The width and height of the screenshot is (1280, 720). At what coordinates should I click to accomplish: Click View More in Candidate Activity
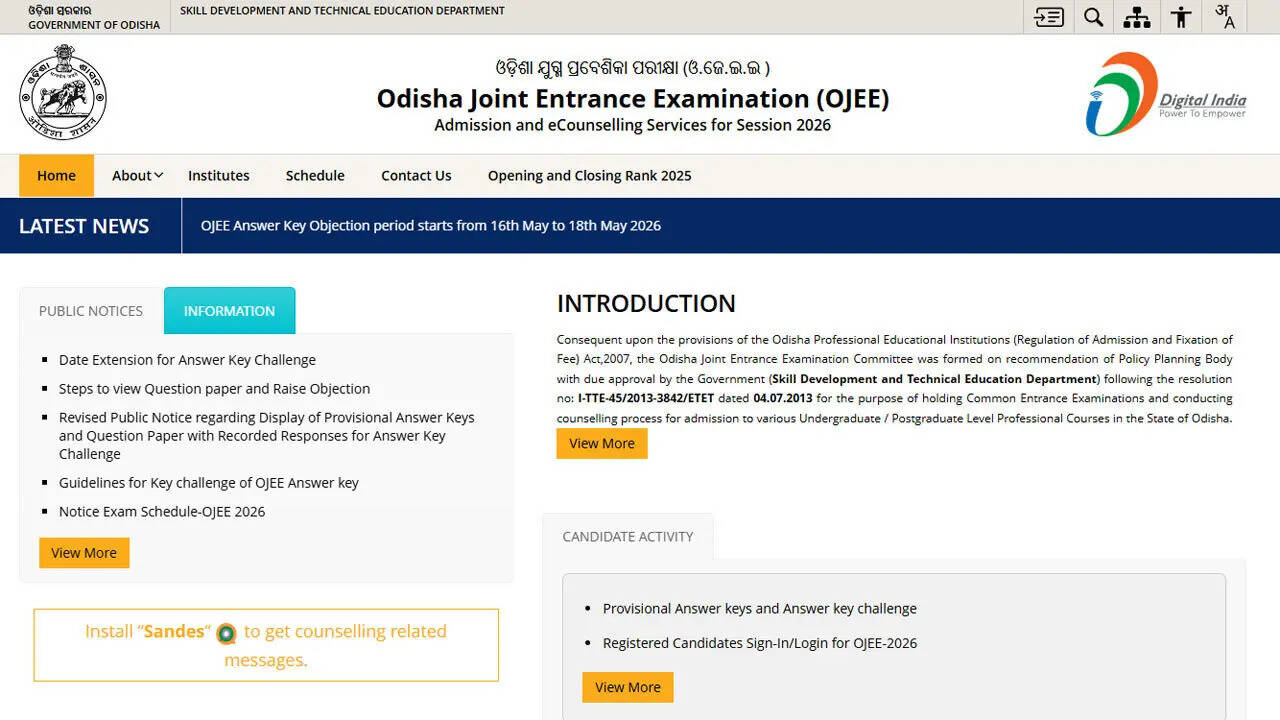628,687
